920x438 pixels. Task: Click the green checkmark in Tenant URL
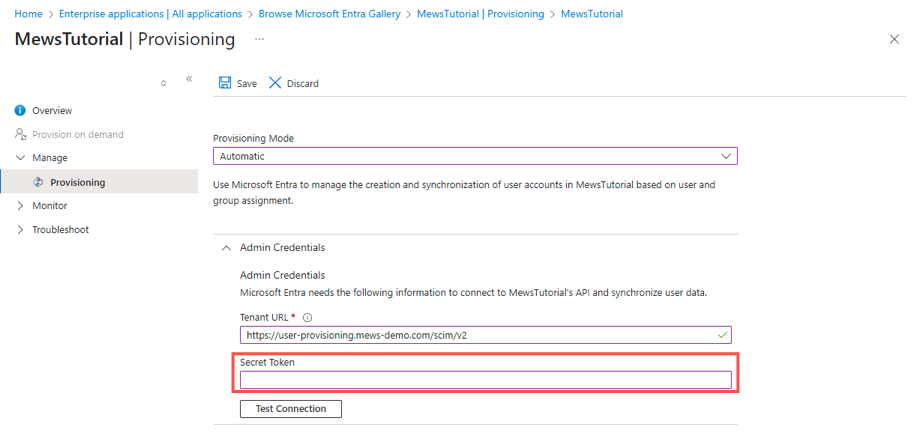722,335
